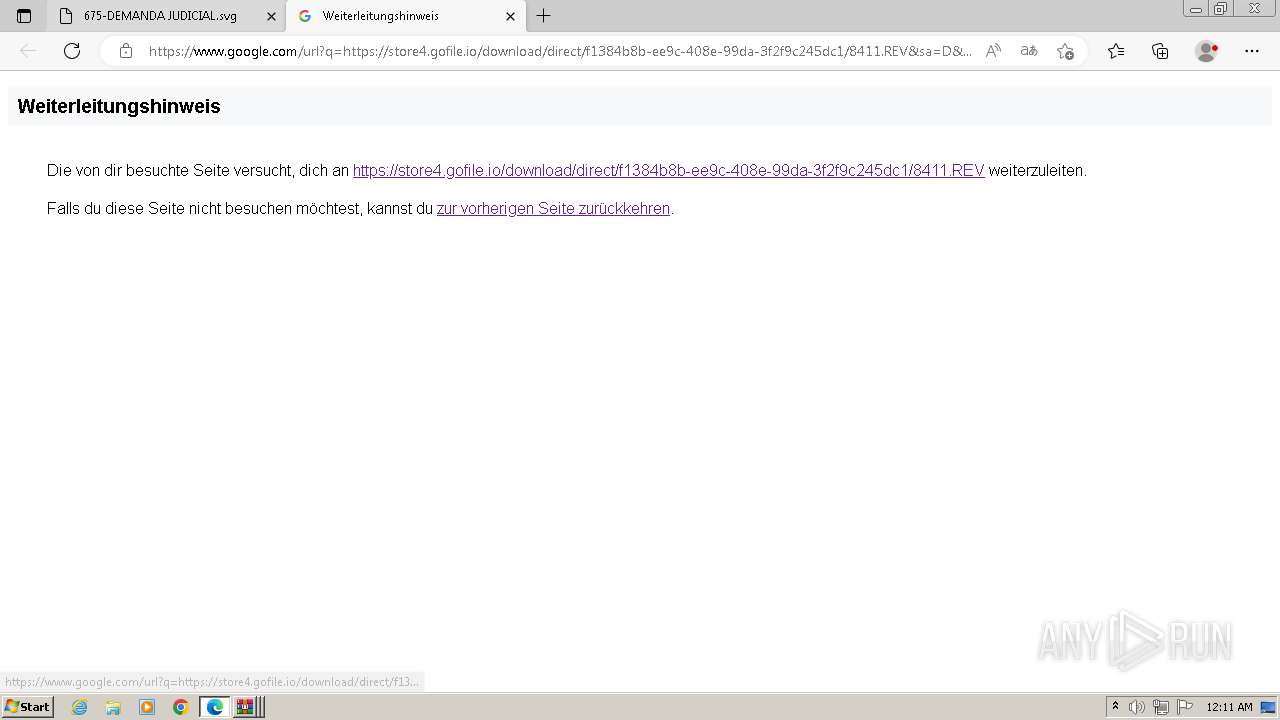Select the Weiterleitungshinweis tab
Screen dimensions: 1280x720
coord(405,16)
